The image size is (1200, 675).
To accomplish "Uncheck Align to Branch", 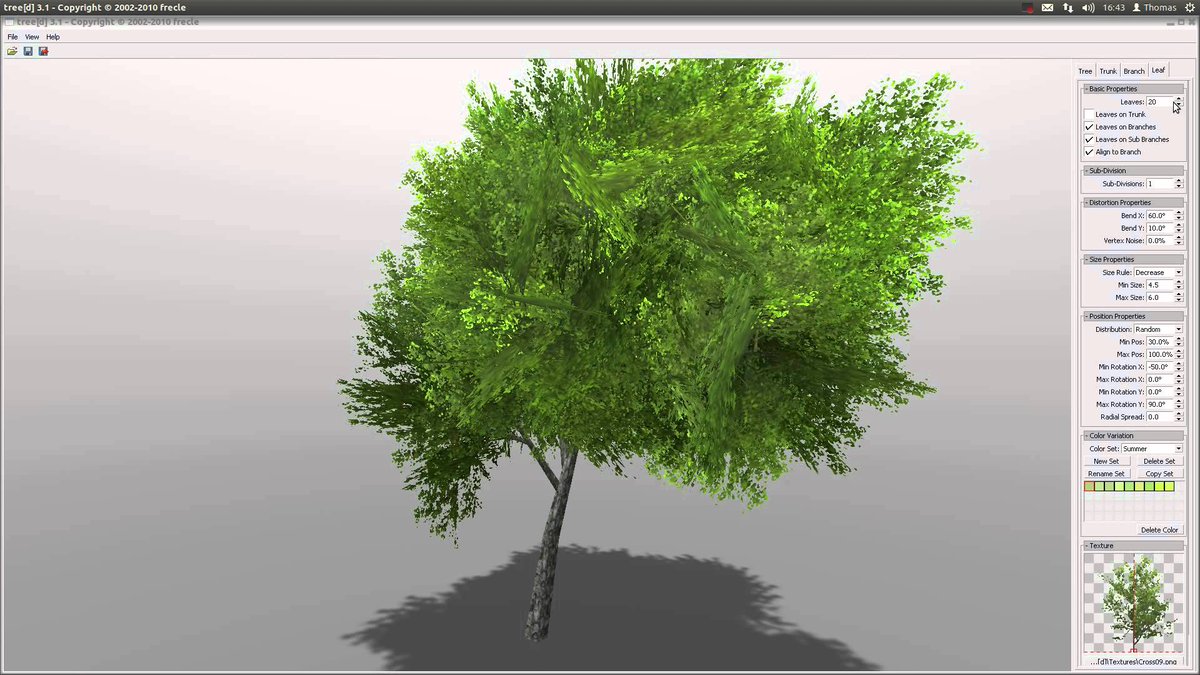I will pos(1089,152).
